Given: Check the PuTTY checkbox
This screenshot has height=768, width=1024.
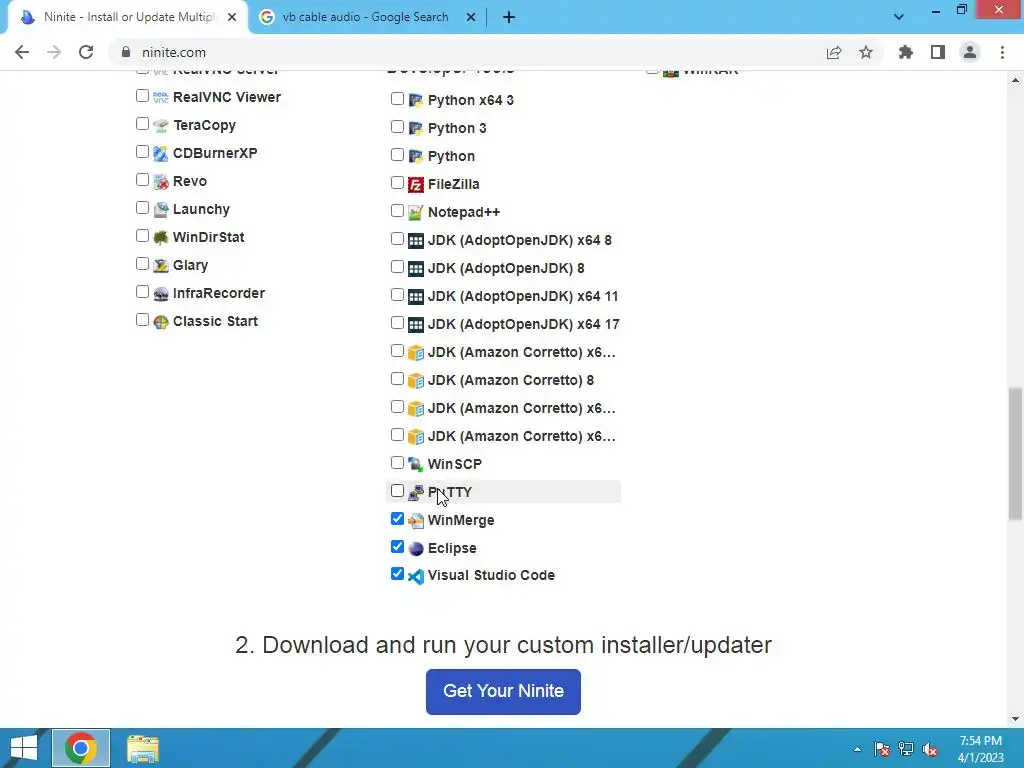Looking at the screenshot, I should [x=397, y=490].
